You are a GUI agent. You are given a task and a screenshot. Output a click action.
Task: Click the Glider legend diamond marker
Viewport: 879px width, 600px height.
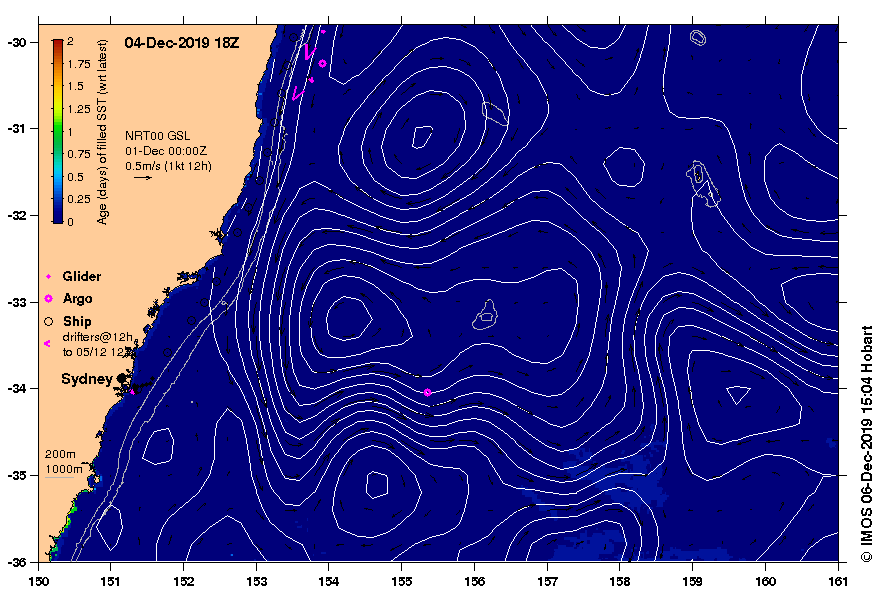49,276
